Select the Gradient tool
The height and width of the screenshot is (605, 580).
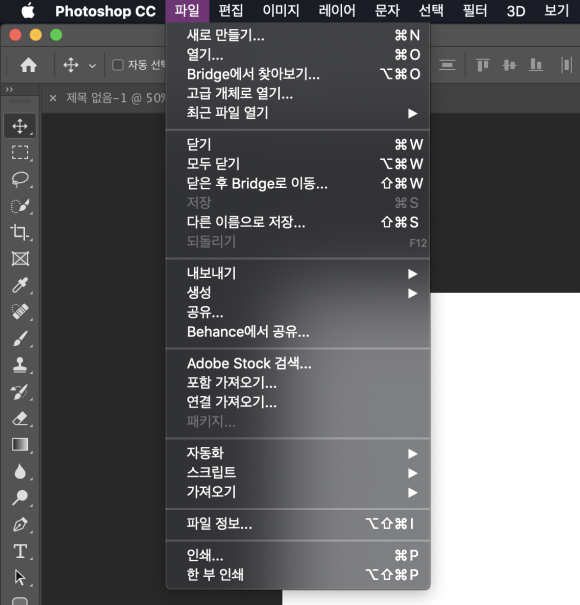pyautogui.click(x=20, y=444)
